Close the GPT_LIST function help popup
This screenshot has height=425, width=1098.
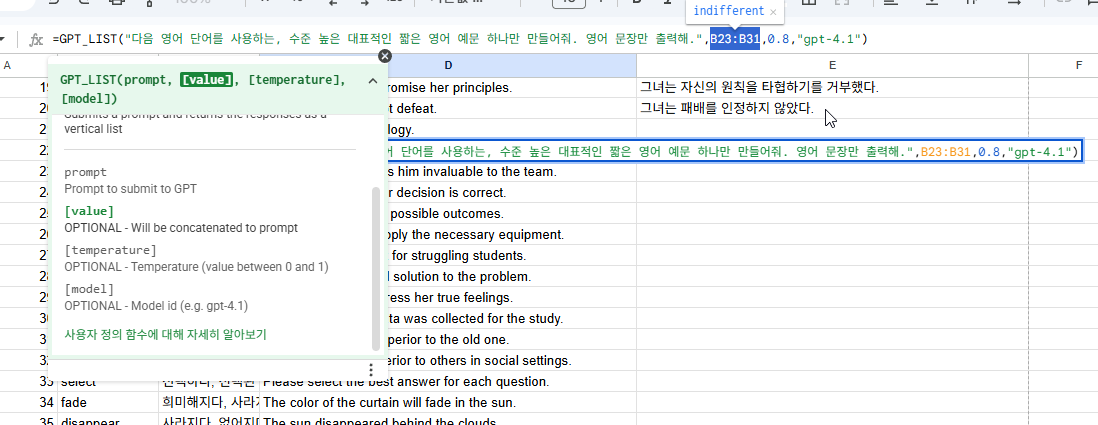pos(384,56)
